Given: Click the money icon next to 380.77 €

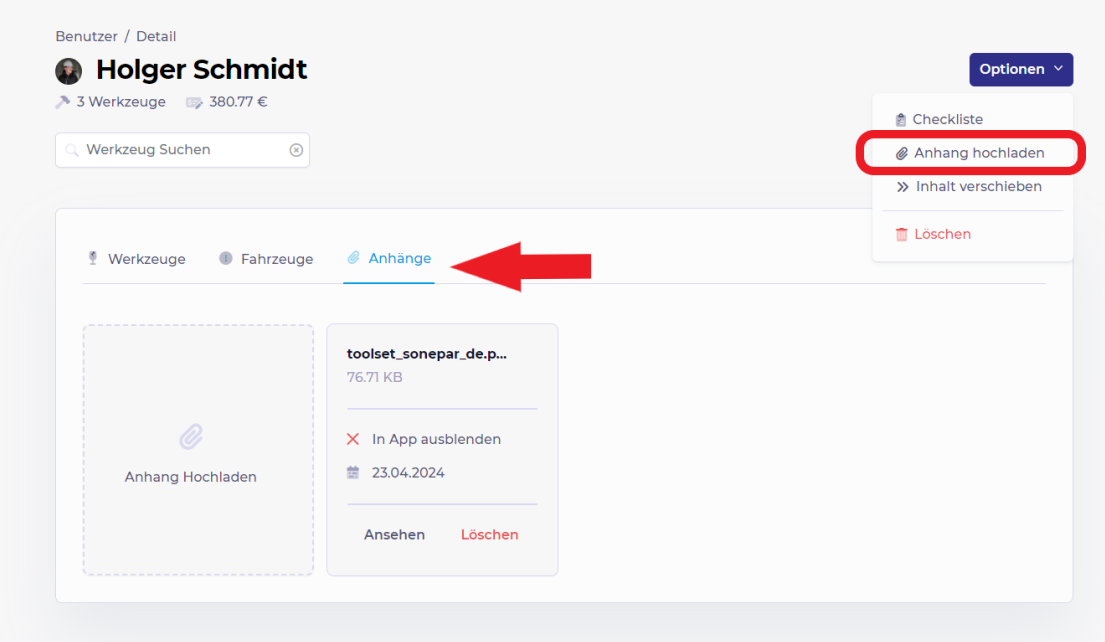Looking at the screenshot, I should click(x=194, y=102).
